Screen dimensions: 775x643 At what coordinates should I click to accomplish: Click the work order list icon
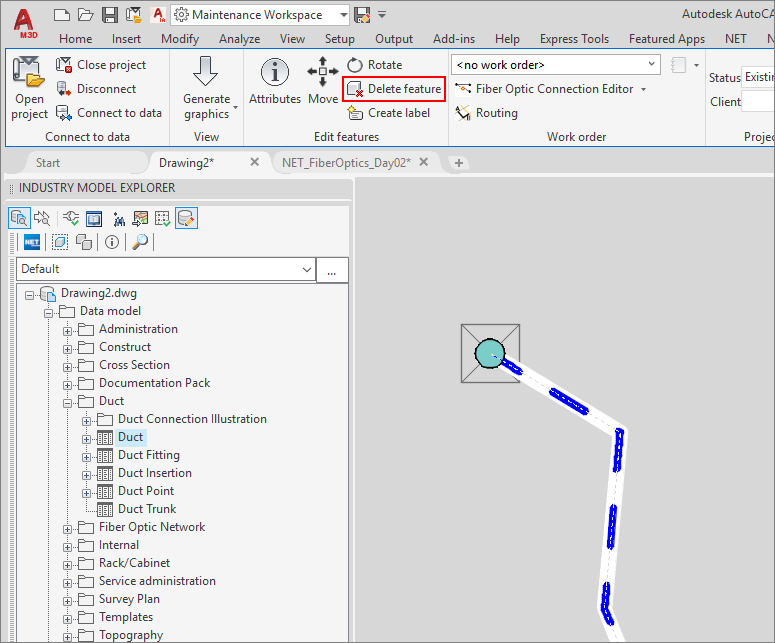click(679, 65)
